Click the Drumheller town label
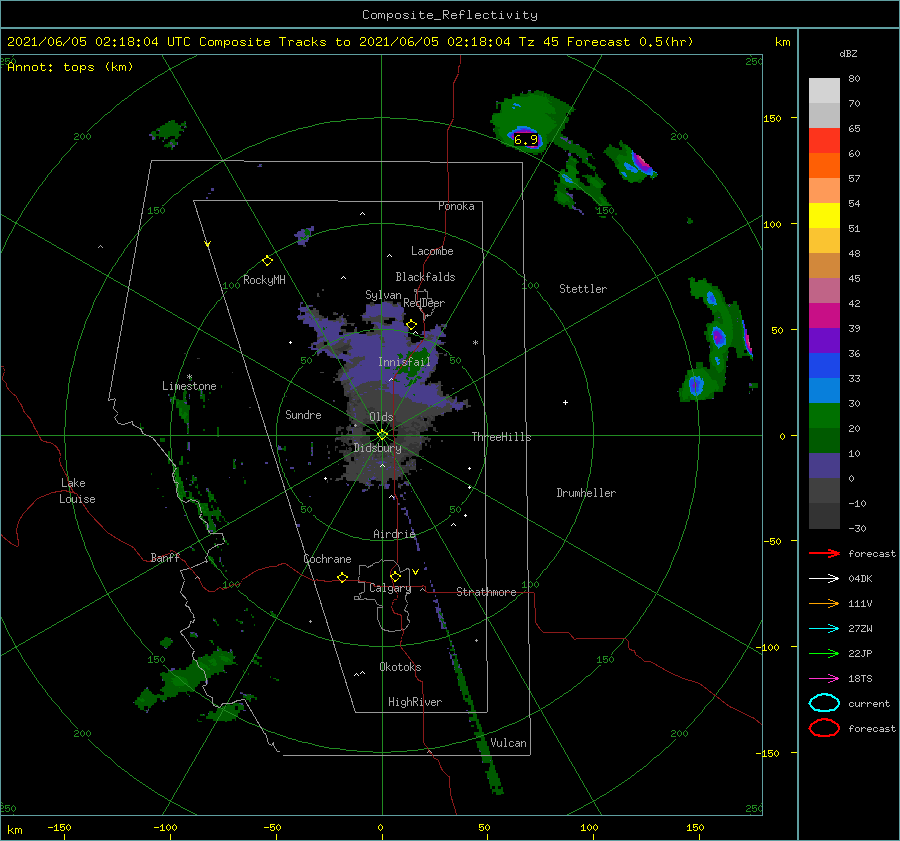Viewport: 900px width, 841px height. (x=586, y=493)
